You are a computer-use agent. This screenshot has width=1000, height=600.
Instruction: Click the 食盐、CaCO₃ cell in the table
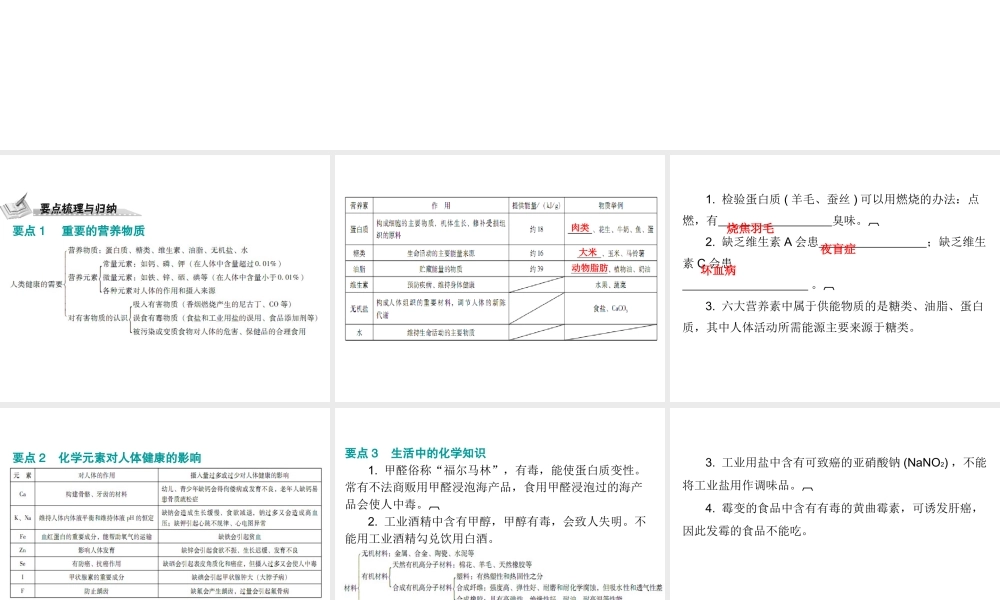point(610,309)
